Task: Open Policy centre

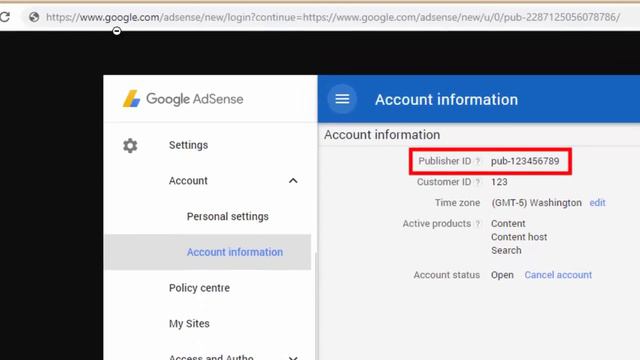Action: point(199,288)
